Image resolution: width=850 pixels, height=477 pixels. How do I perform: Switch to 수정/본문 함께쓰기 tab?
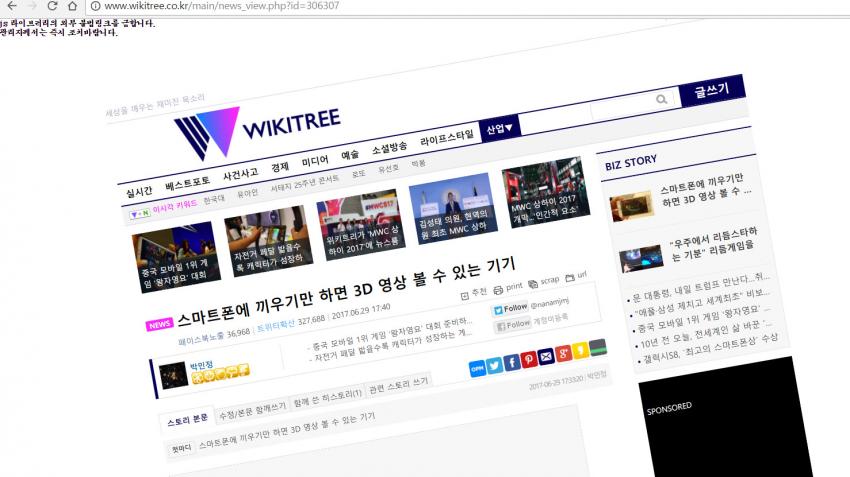click(x=252, y=411)
